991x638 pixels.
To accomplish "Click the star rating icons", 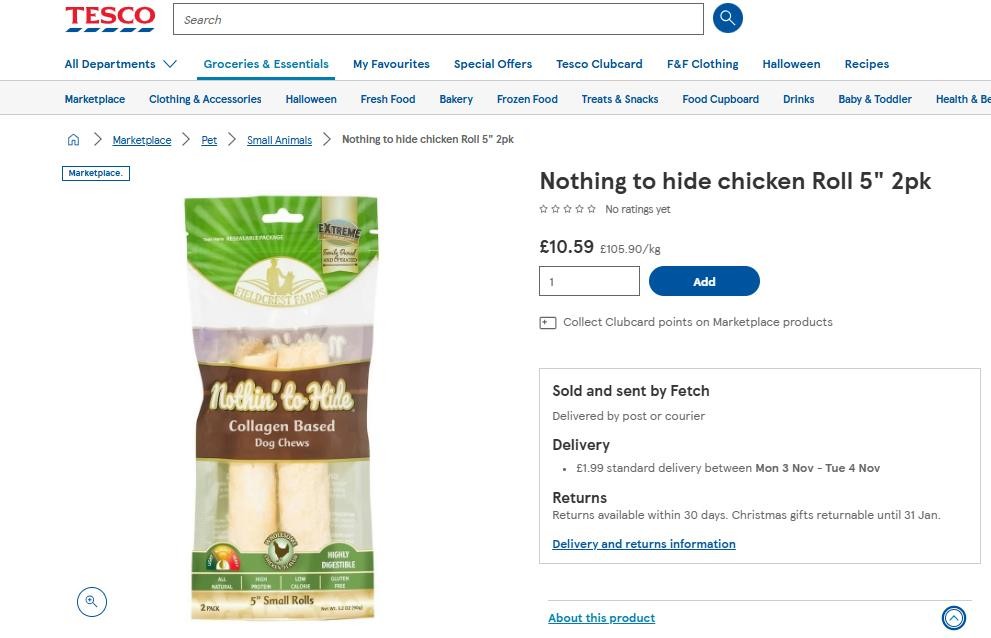I will click(567, 209).
